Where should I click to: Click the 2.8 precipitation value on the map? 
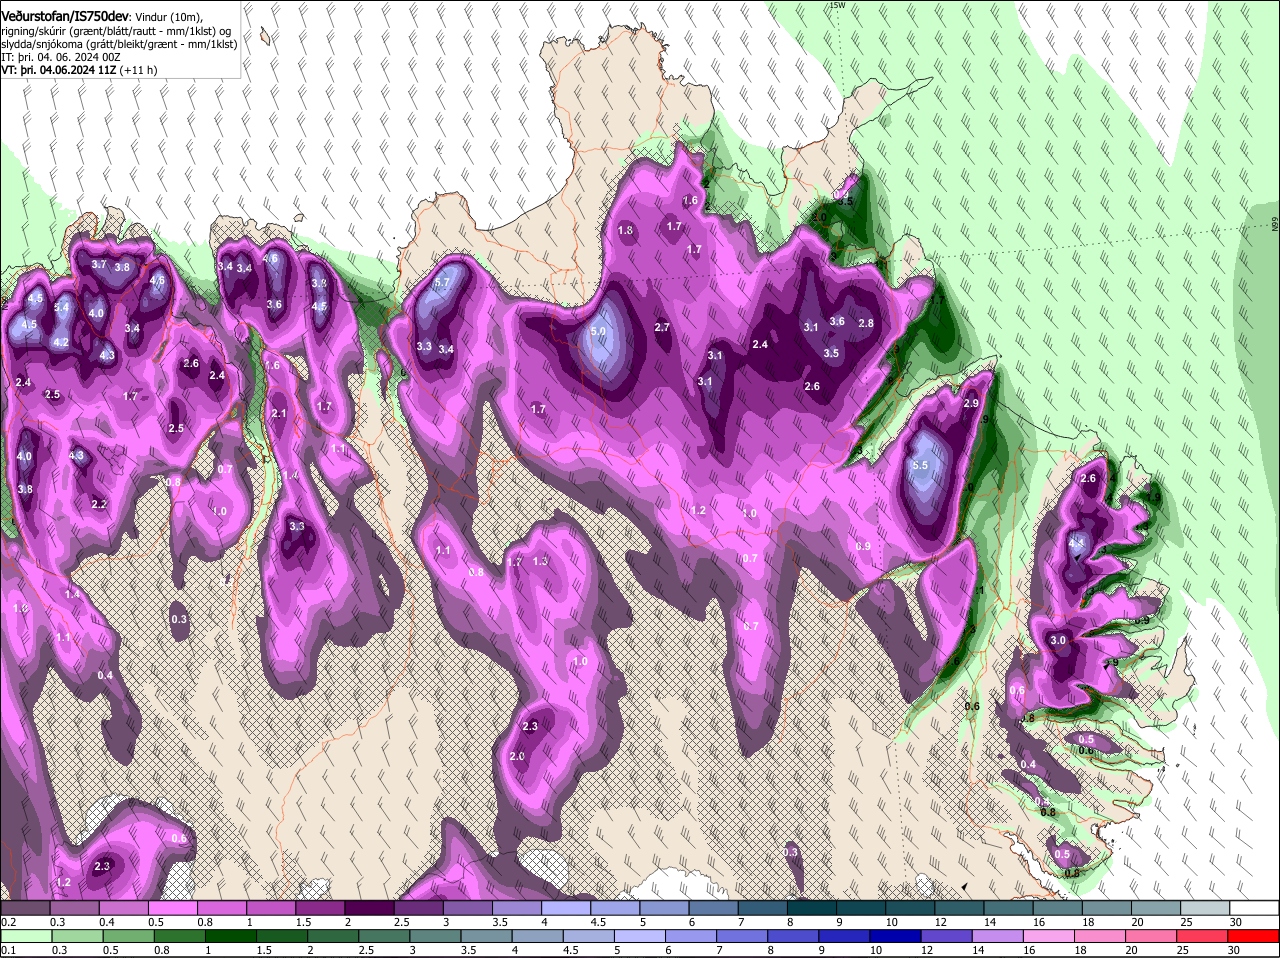(x=866, y=323)
